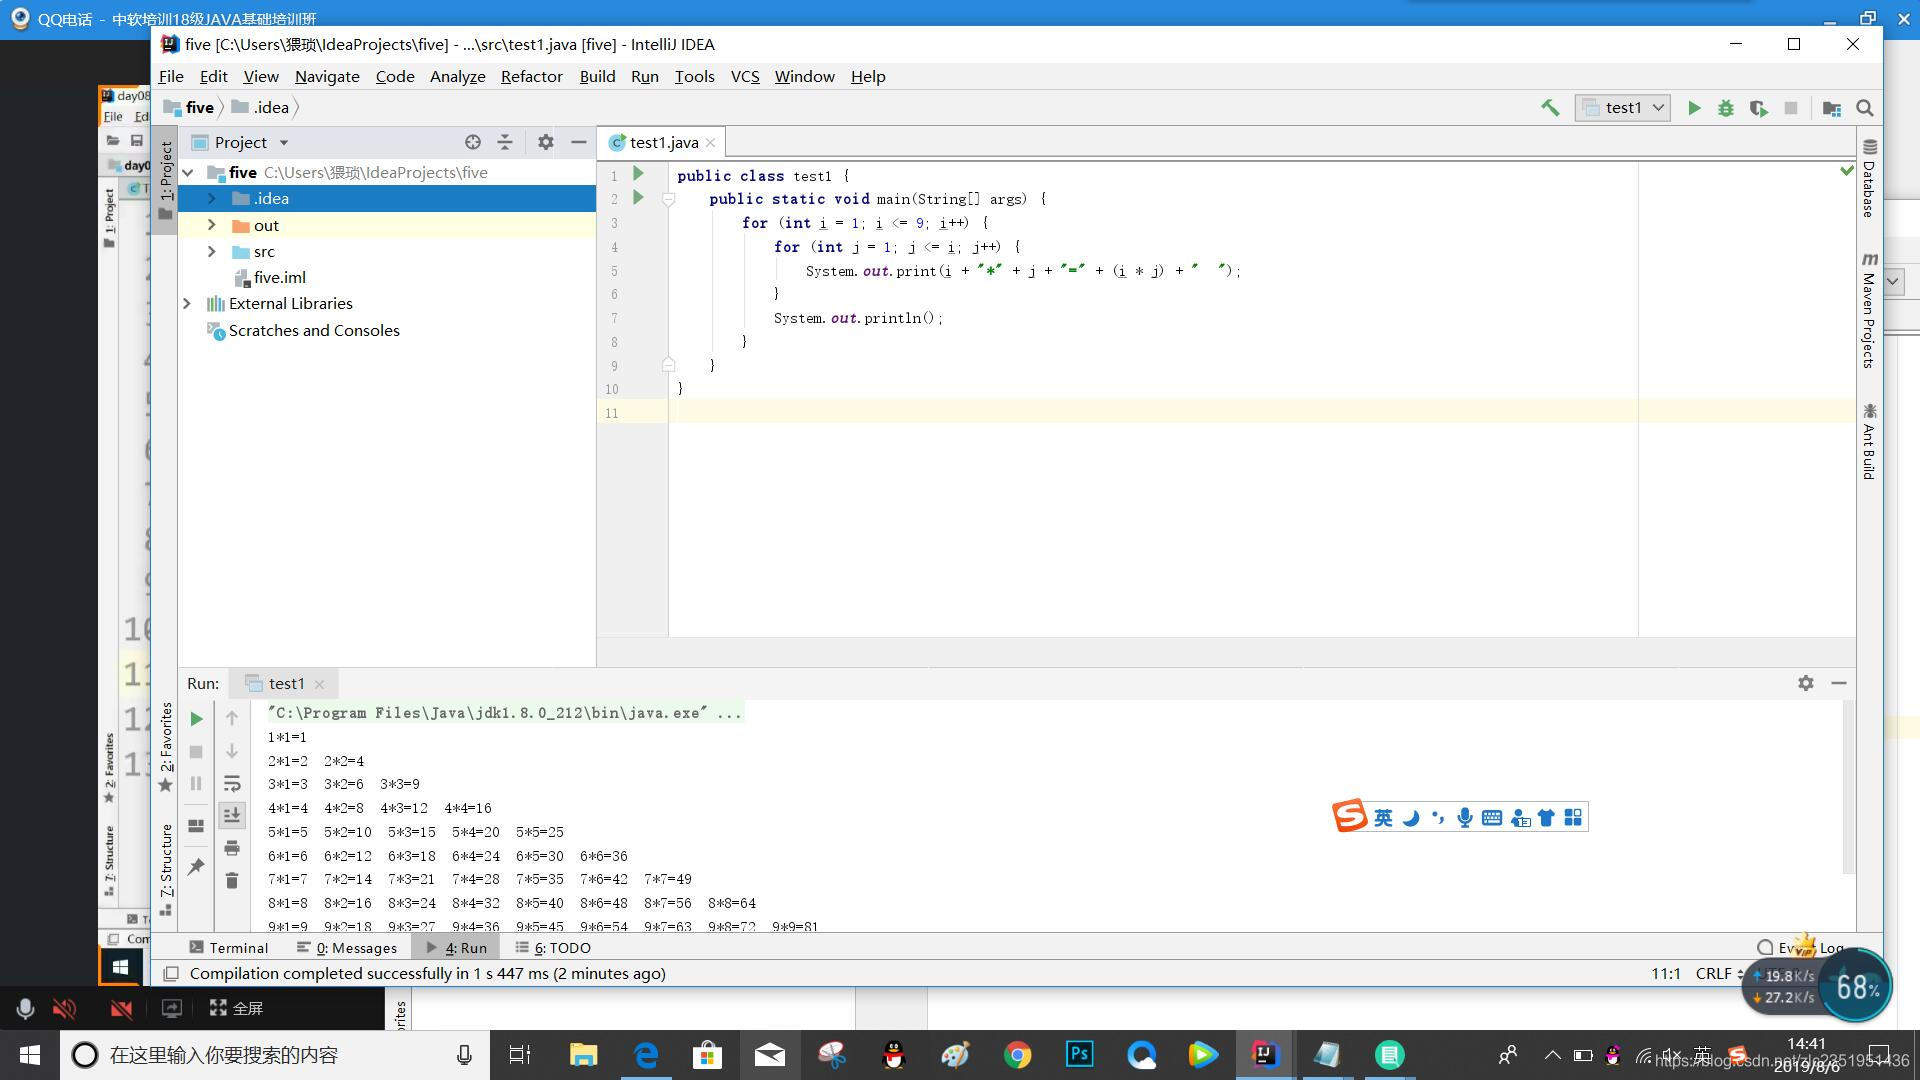The height and width of the screenshot is (1080, 1920).
Task: Expand External Libraries node
Action: (187, 303)
